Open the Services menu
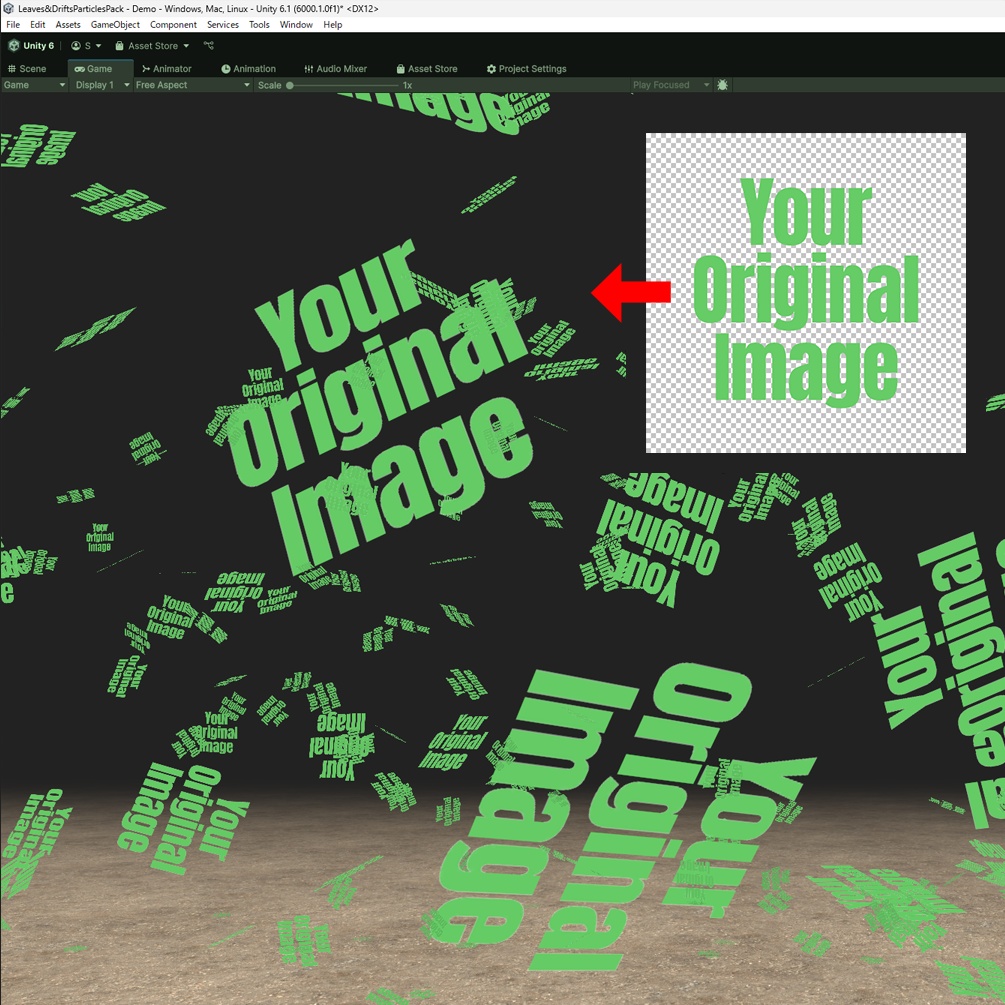This screenshot has width=1005, height=1005. click(222, 24)
